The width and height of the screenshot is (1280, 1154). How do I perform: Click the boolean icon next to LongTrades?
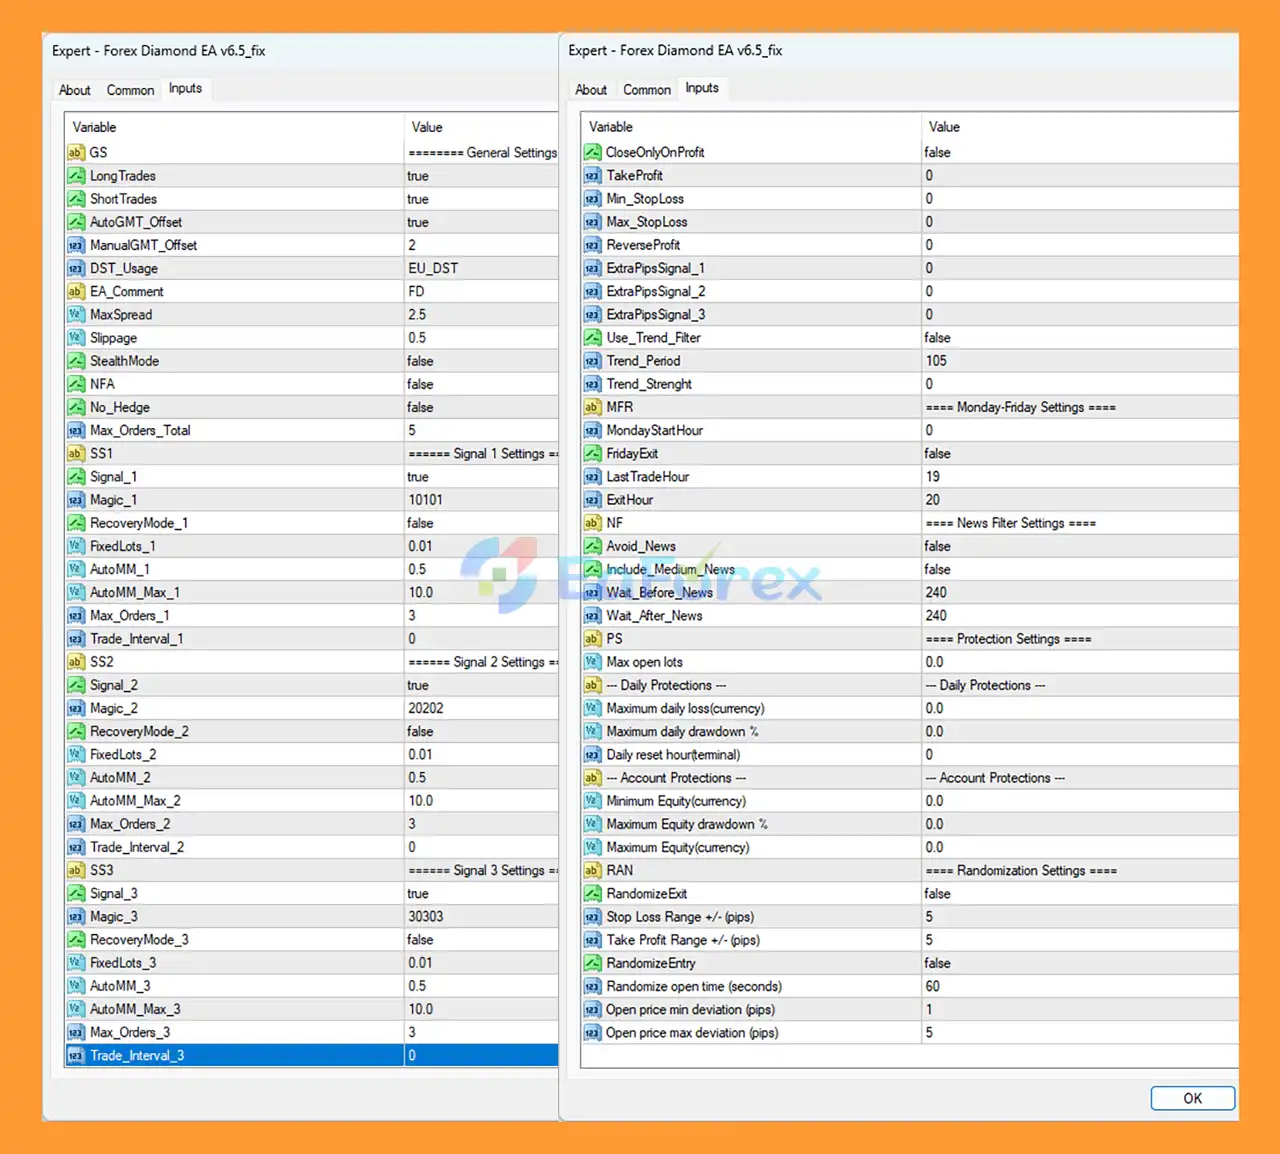[76, 176]
